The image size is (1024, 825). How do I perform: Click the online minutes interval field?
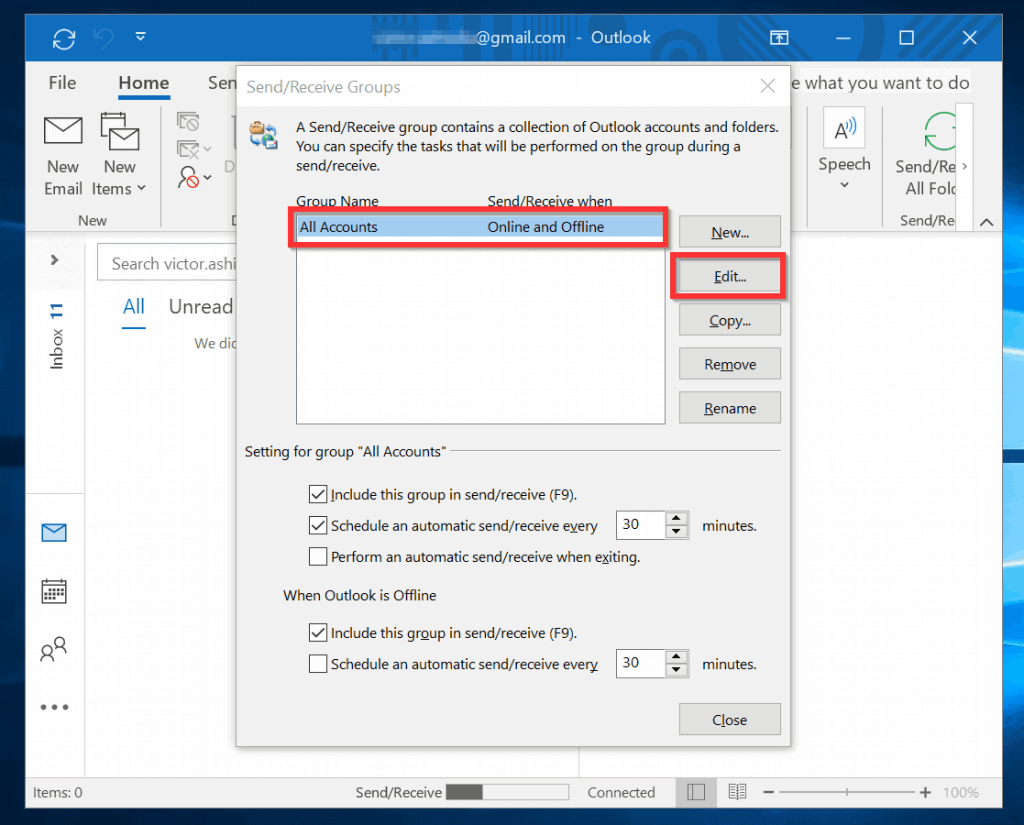(x=641, y=525)
